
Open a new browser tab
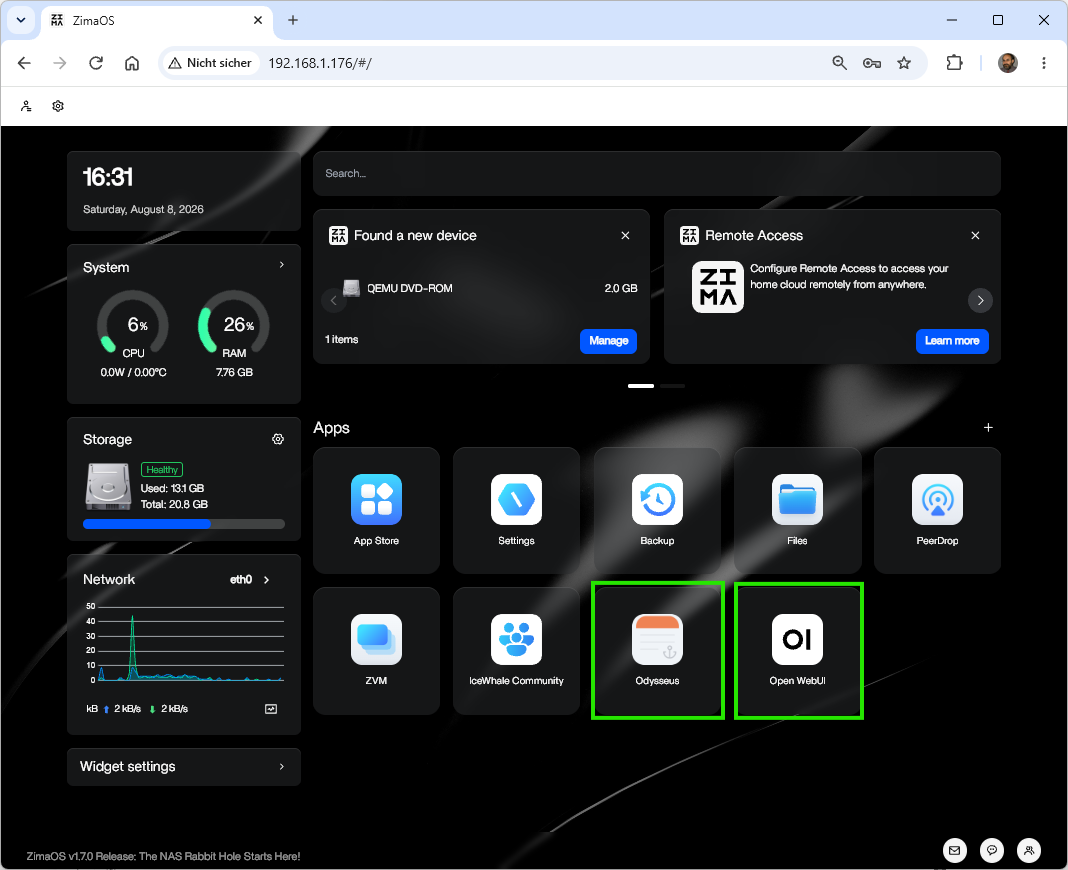pos(293,20)
